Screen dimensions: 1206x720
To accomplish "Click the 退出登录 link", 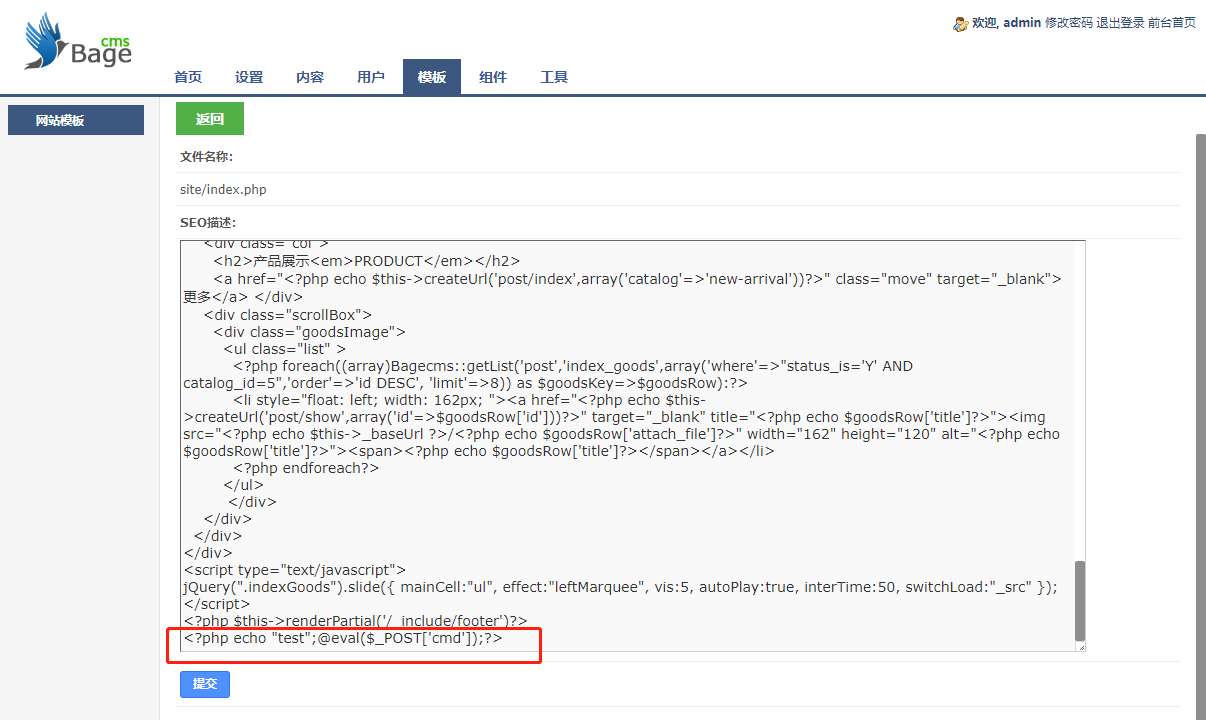I will point(1120,23).
